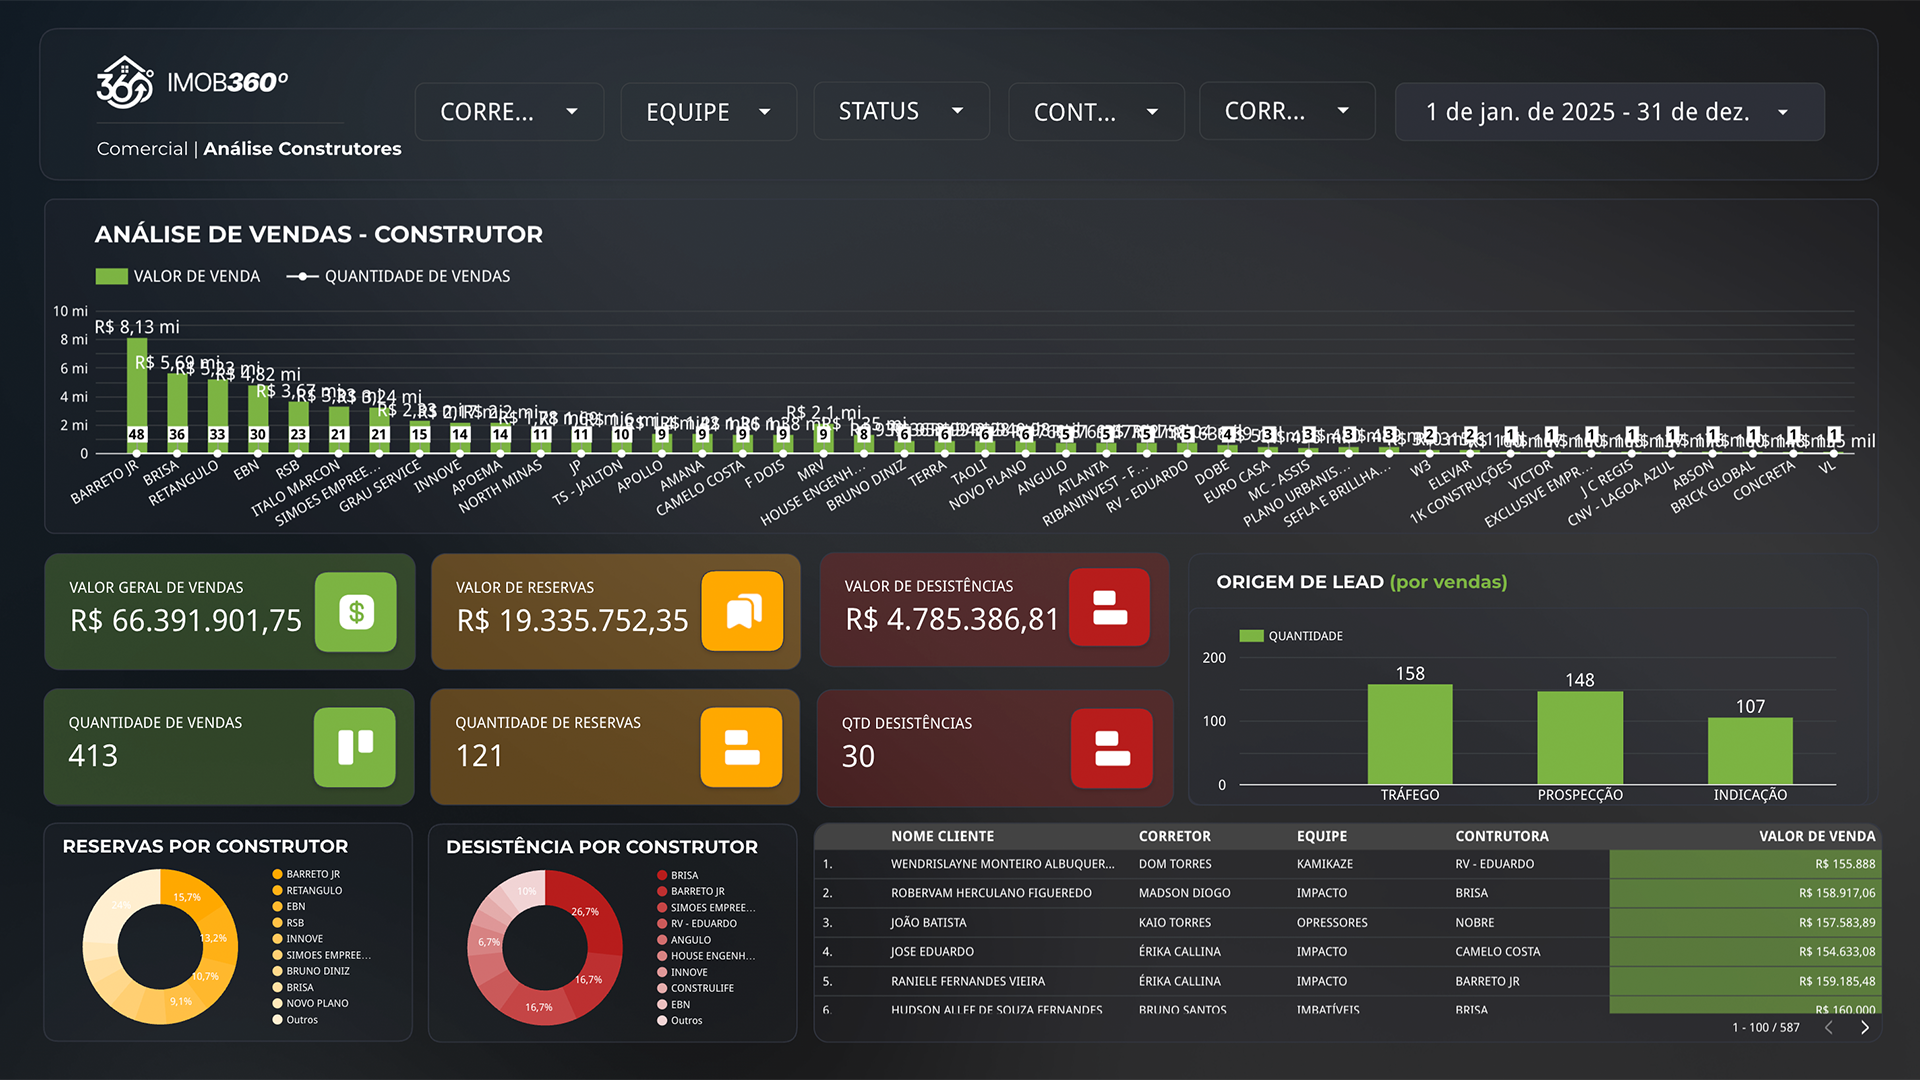Select the TRÁFEGO bar in lead chart

tap(1409, 734)
